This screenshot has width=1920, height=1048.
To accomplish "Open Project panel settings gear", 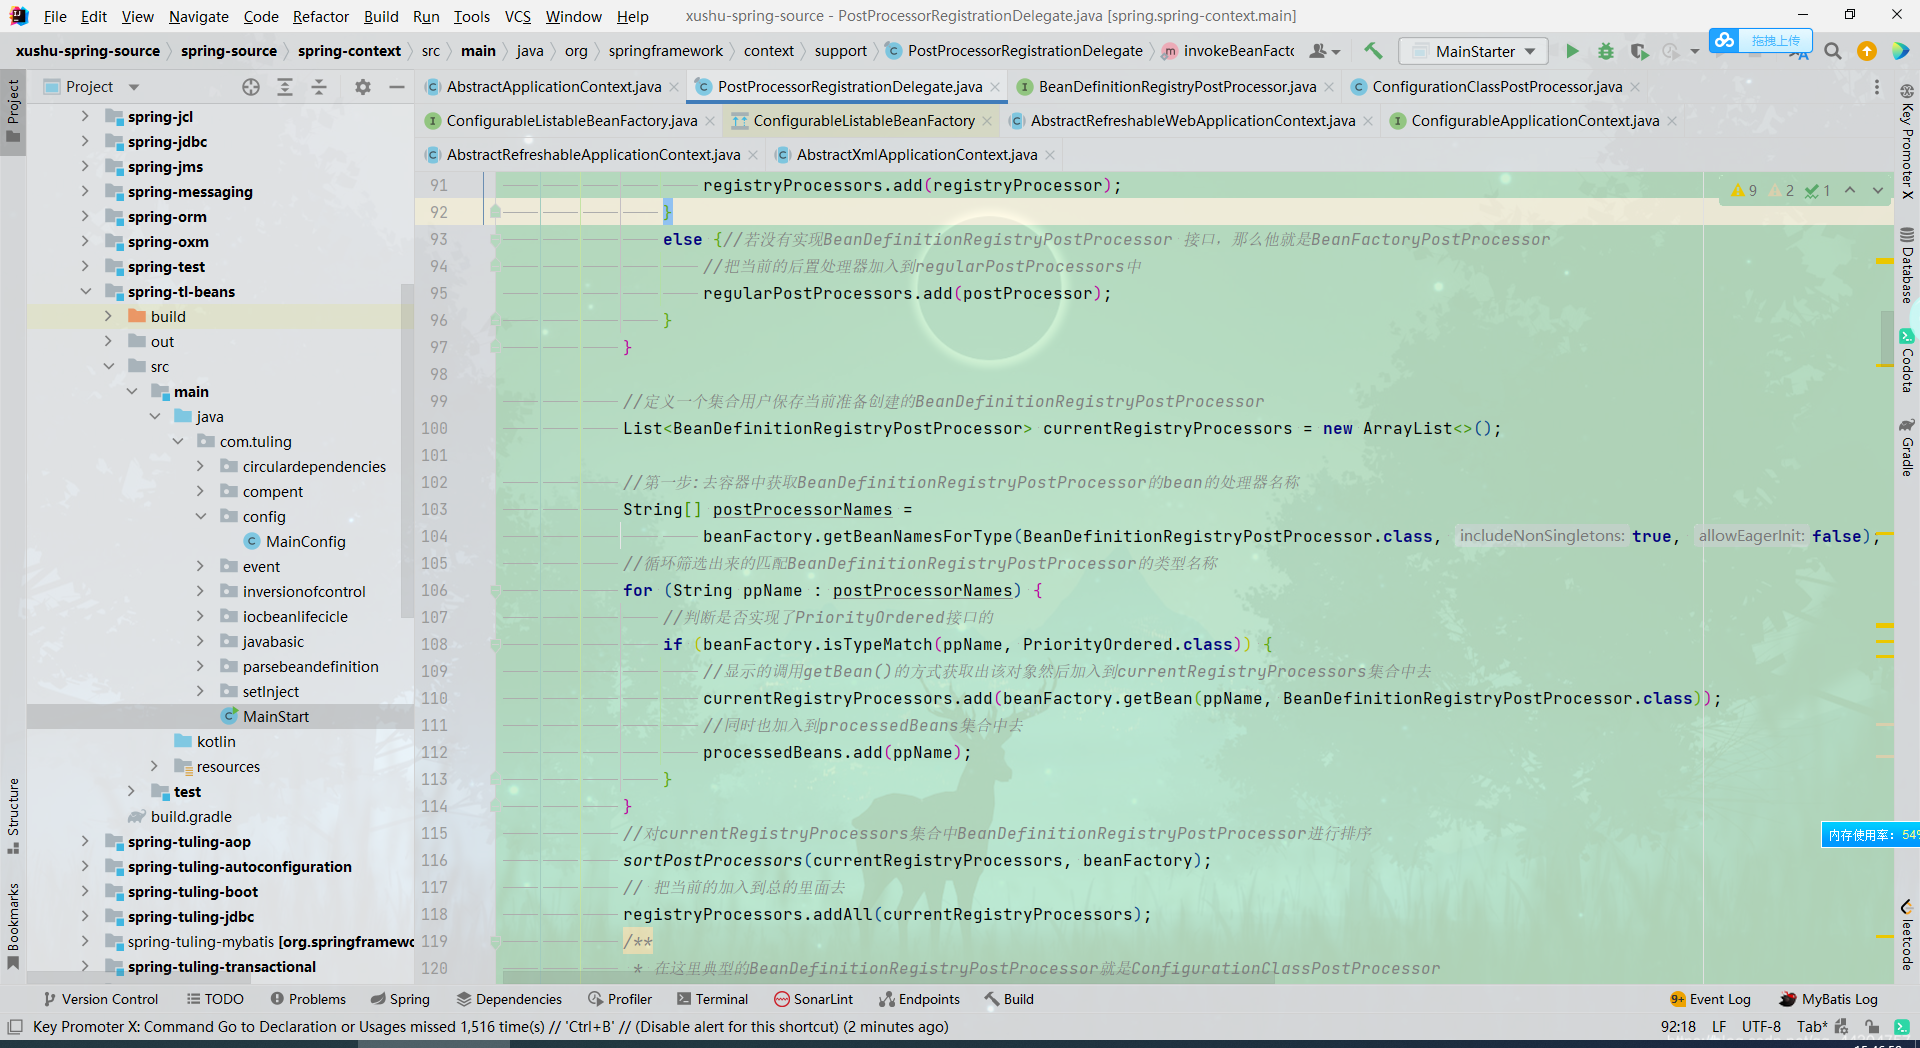I will (363, 87).
